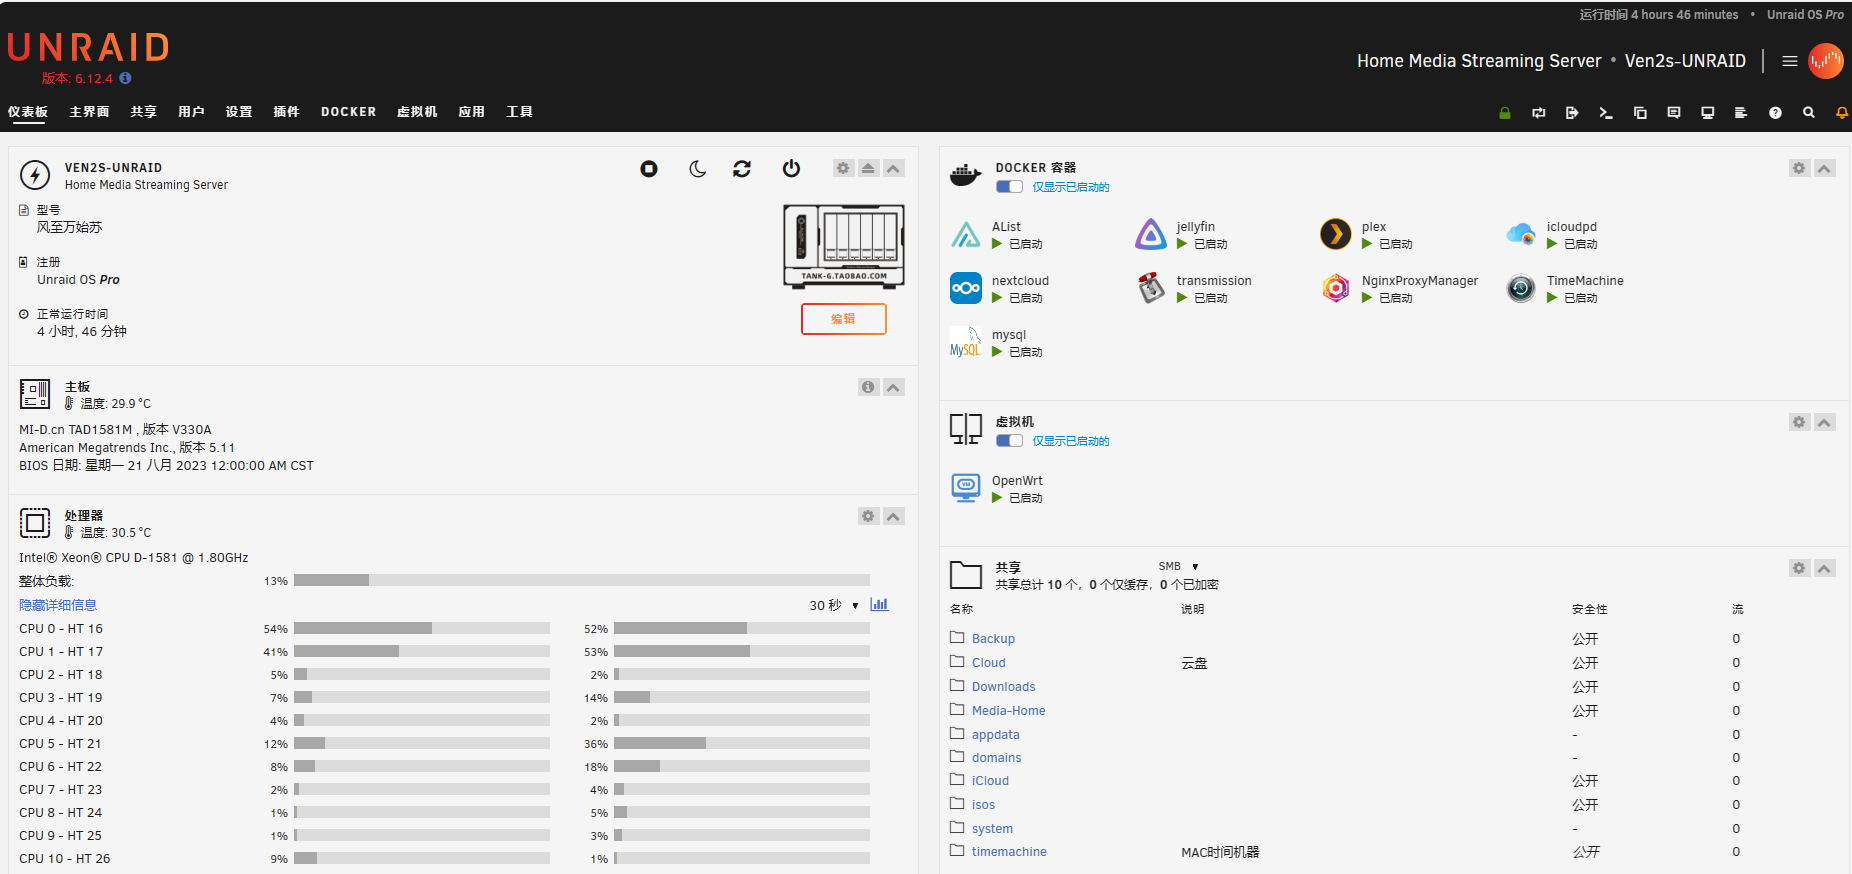Open the DOCKER menu tab

(x=348, y=112)
